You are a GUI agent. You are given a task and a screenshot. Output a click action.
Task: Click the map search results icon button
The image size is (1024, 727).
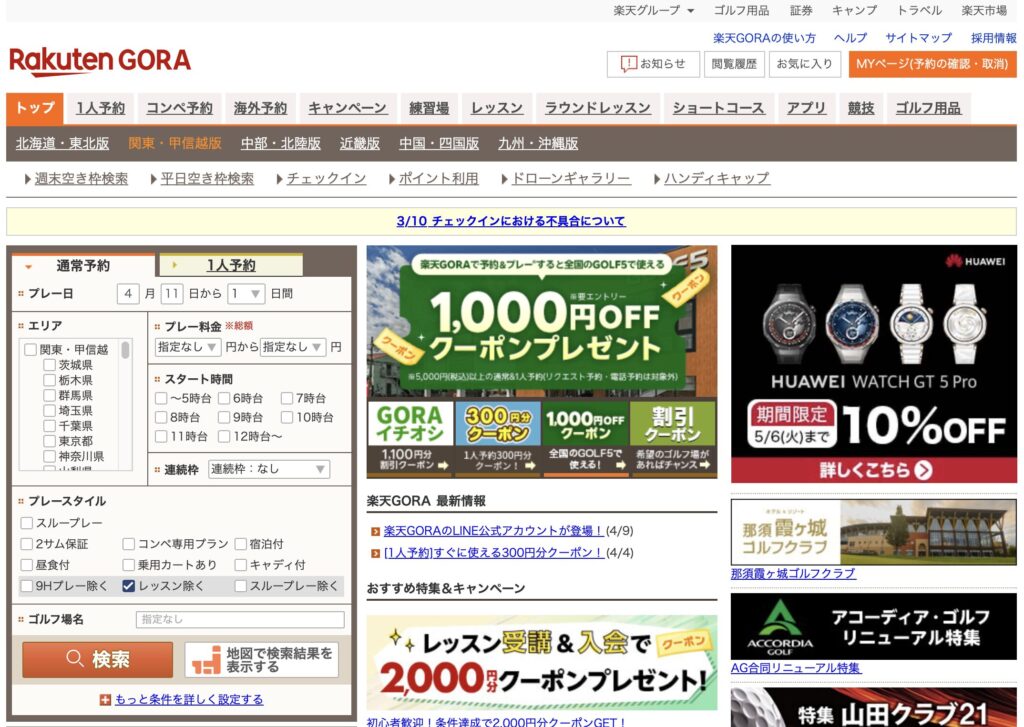(206, 660)
